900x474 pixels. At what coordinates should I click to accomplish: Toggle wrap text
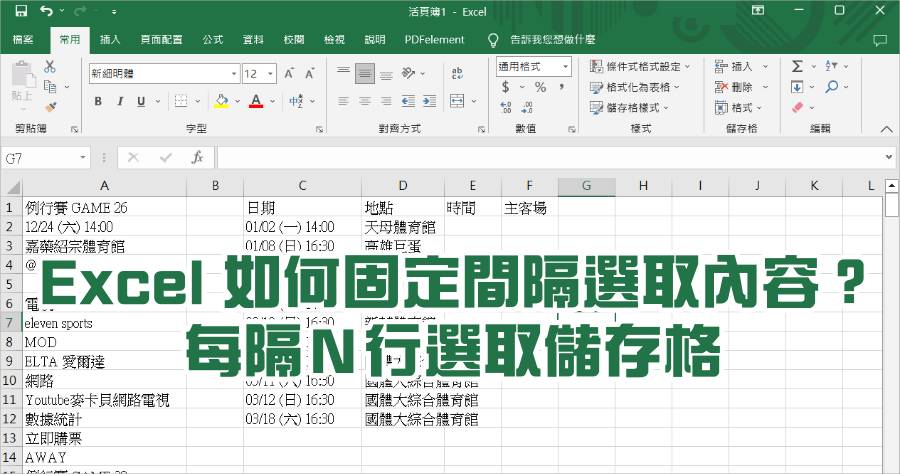[x=457, y=73]
